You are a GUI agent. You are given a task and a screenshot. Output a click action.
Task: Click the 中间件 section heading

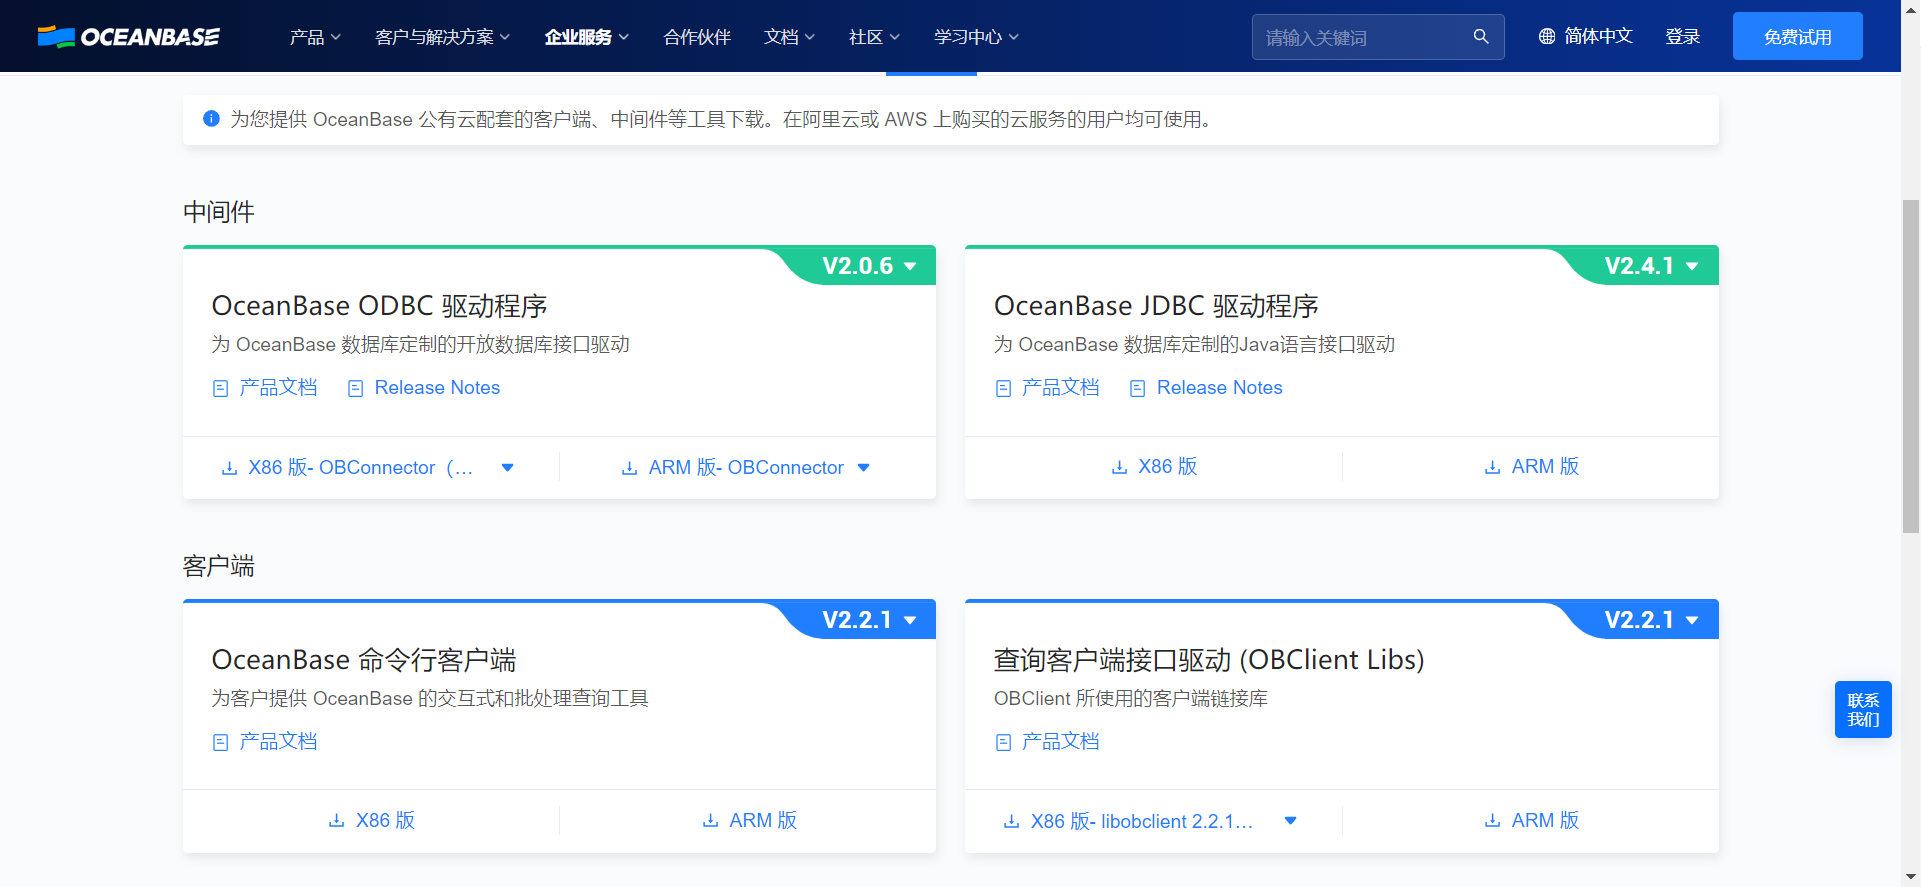point(218,212)
